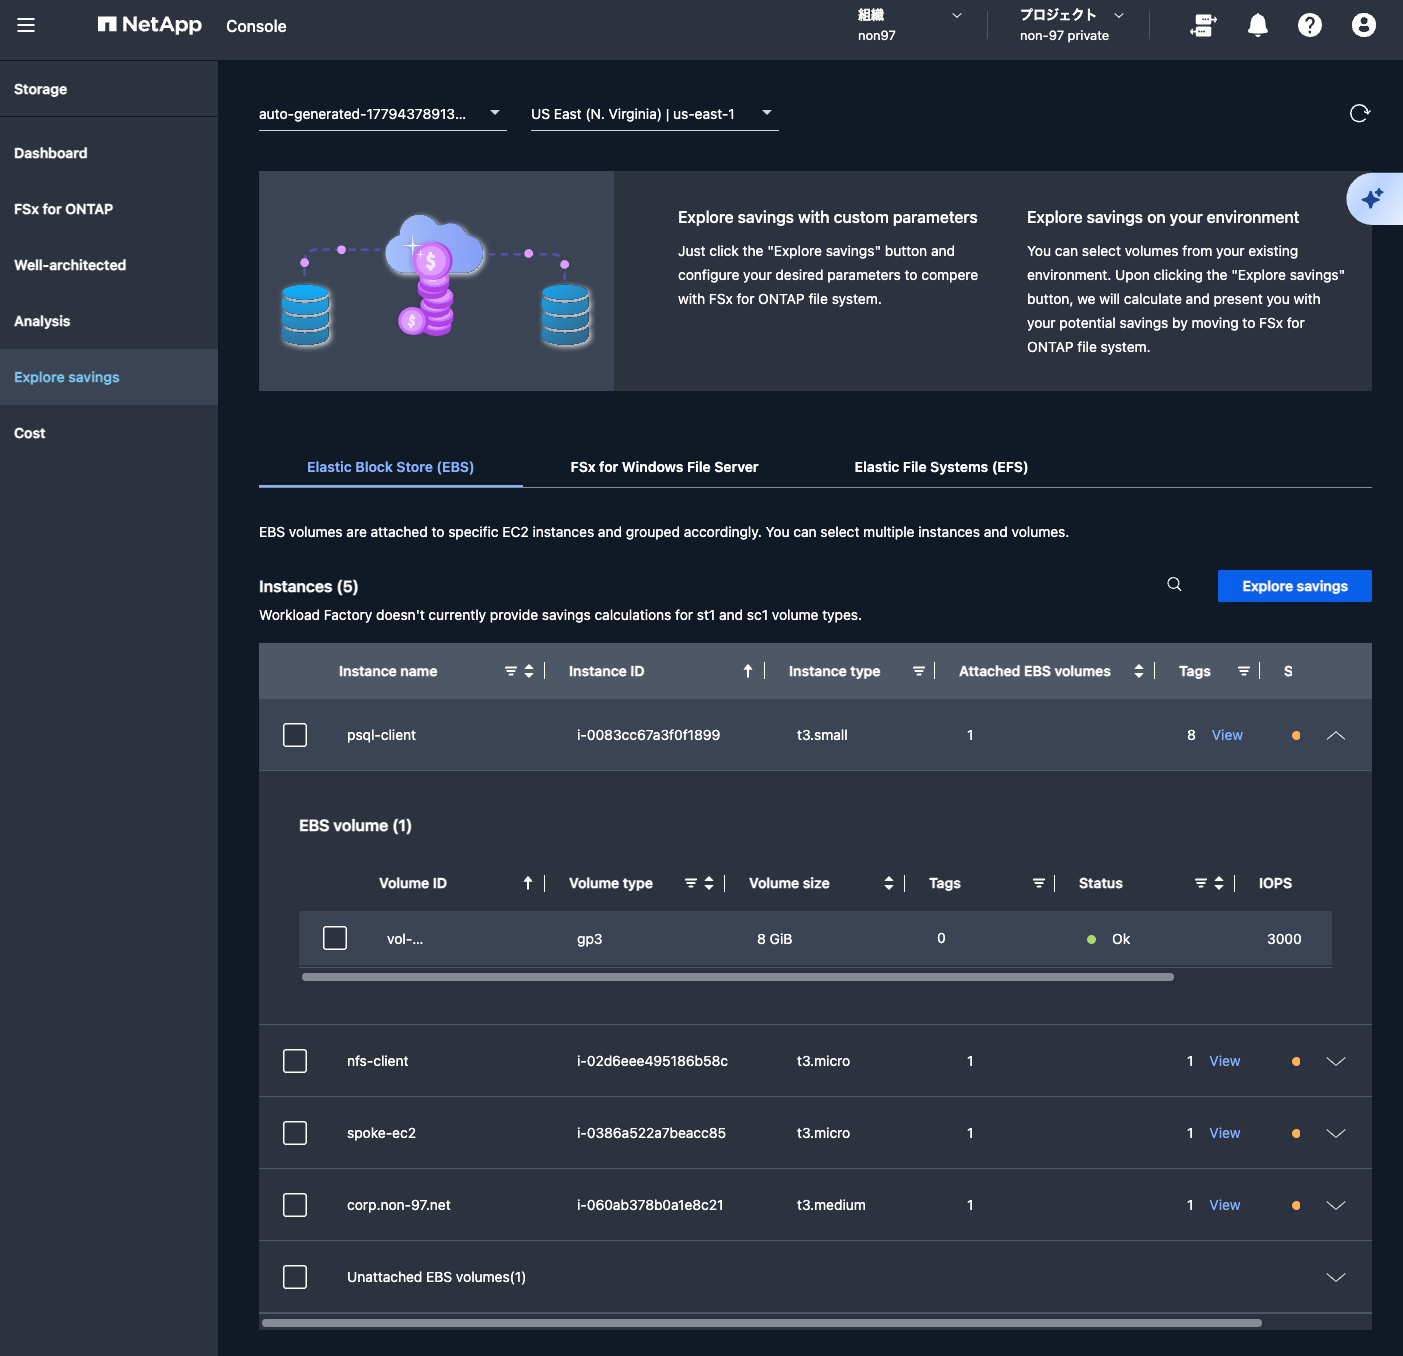Filter the EBS volume Tags column
Viewport: 1403px width, 1356px height.
click(1039, 883)
